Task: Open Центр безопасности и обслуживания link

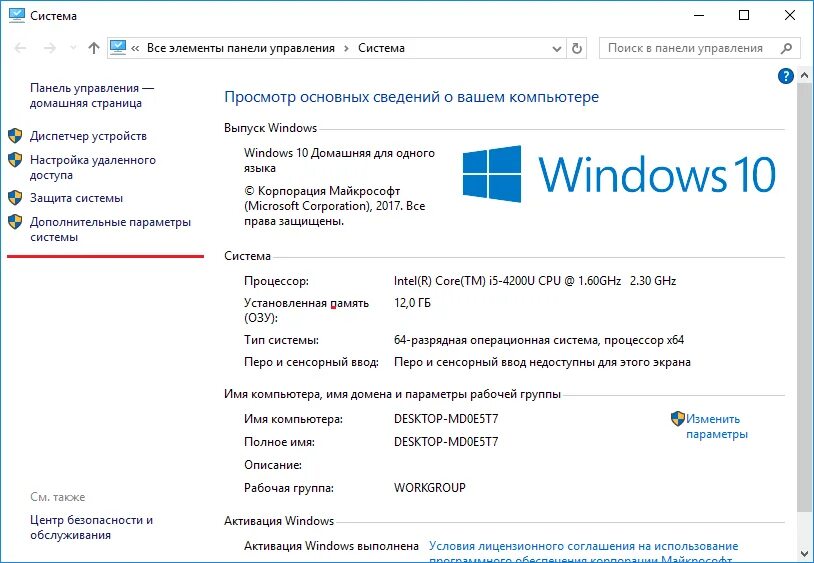Action: coord(91,527)
